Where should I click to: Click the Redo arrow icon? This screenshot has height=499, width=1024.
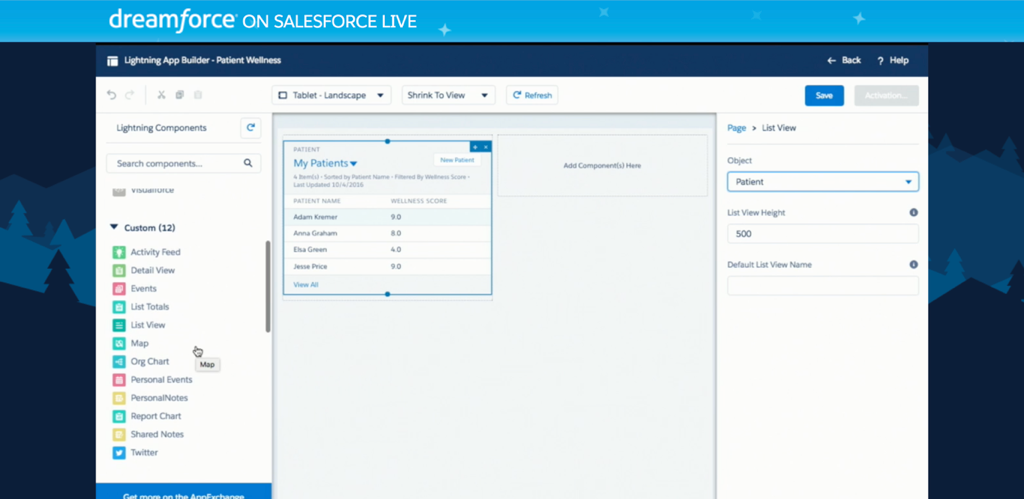point(129,95)
